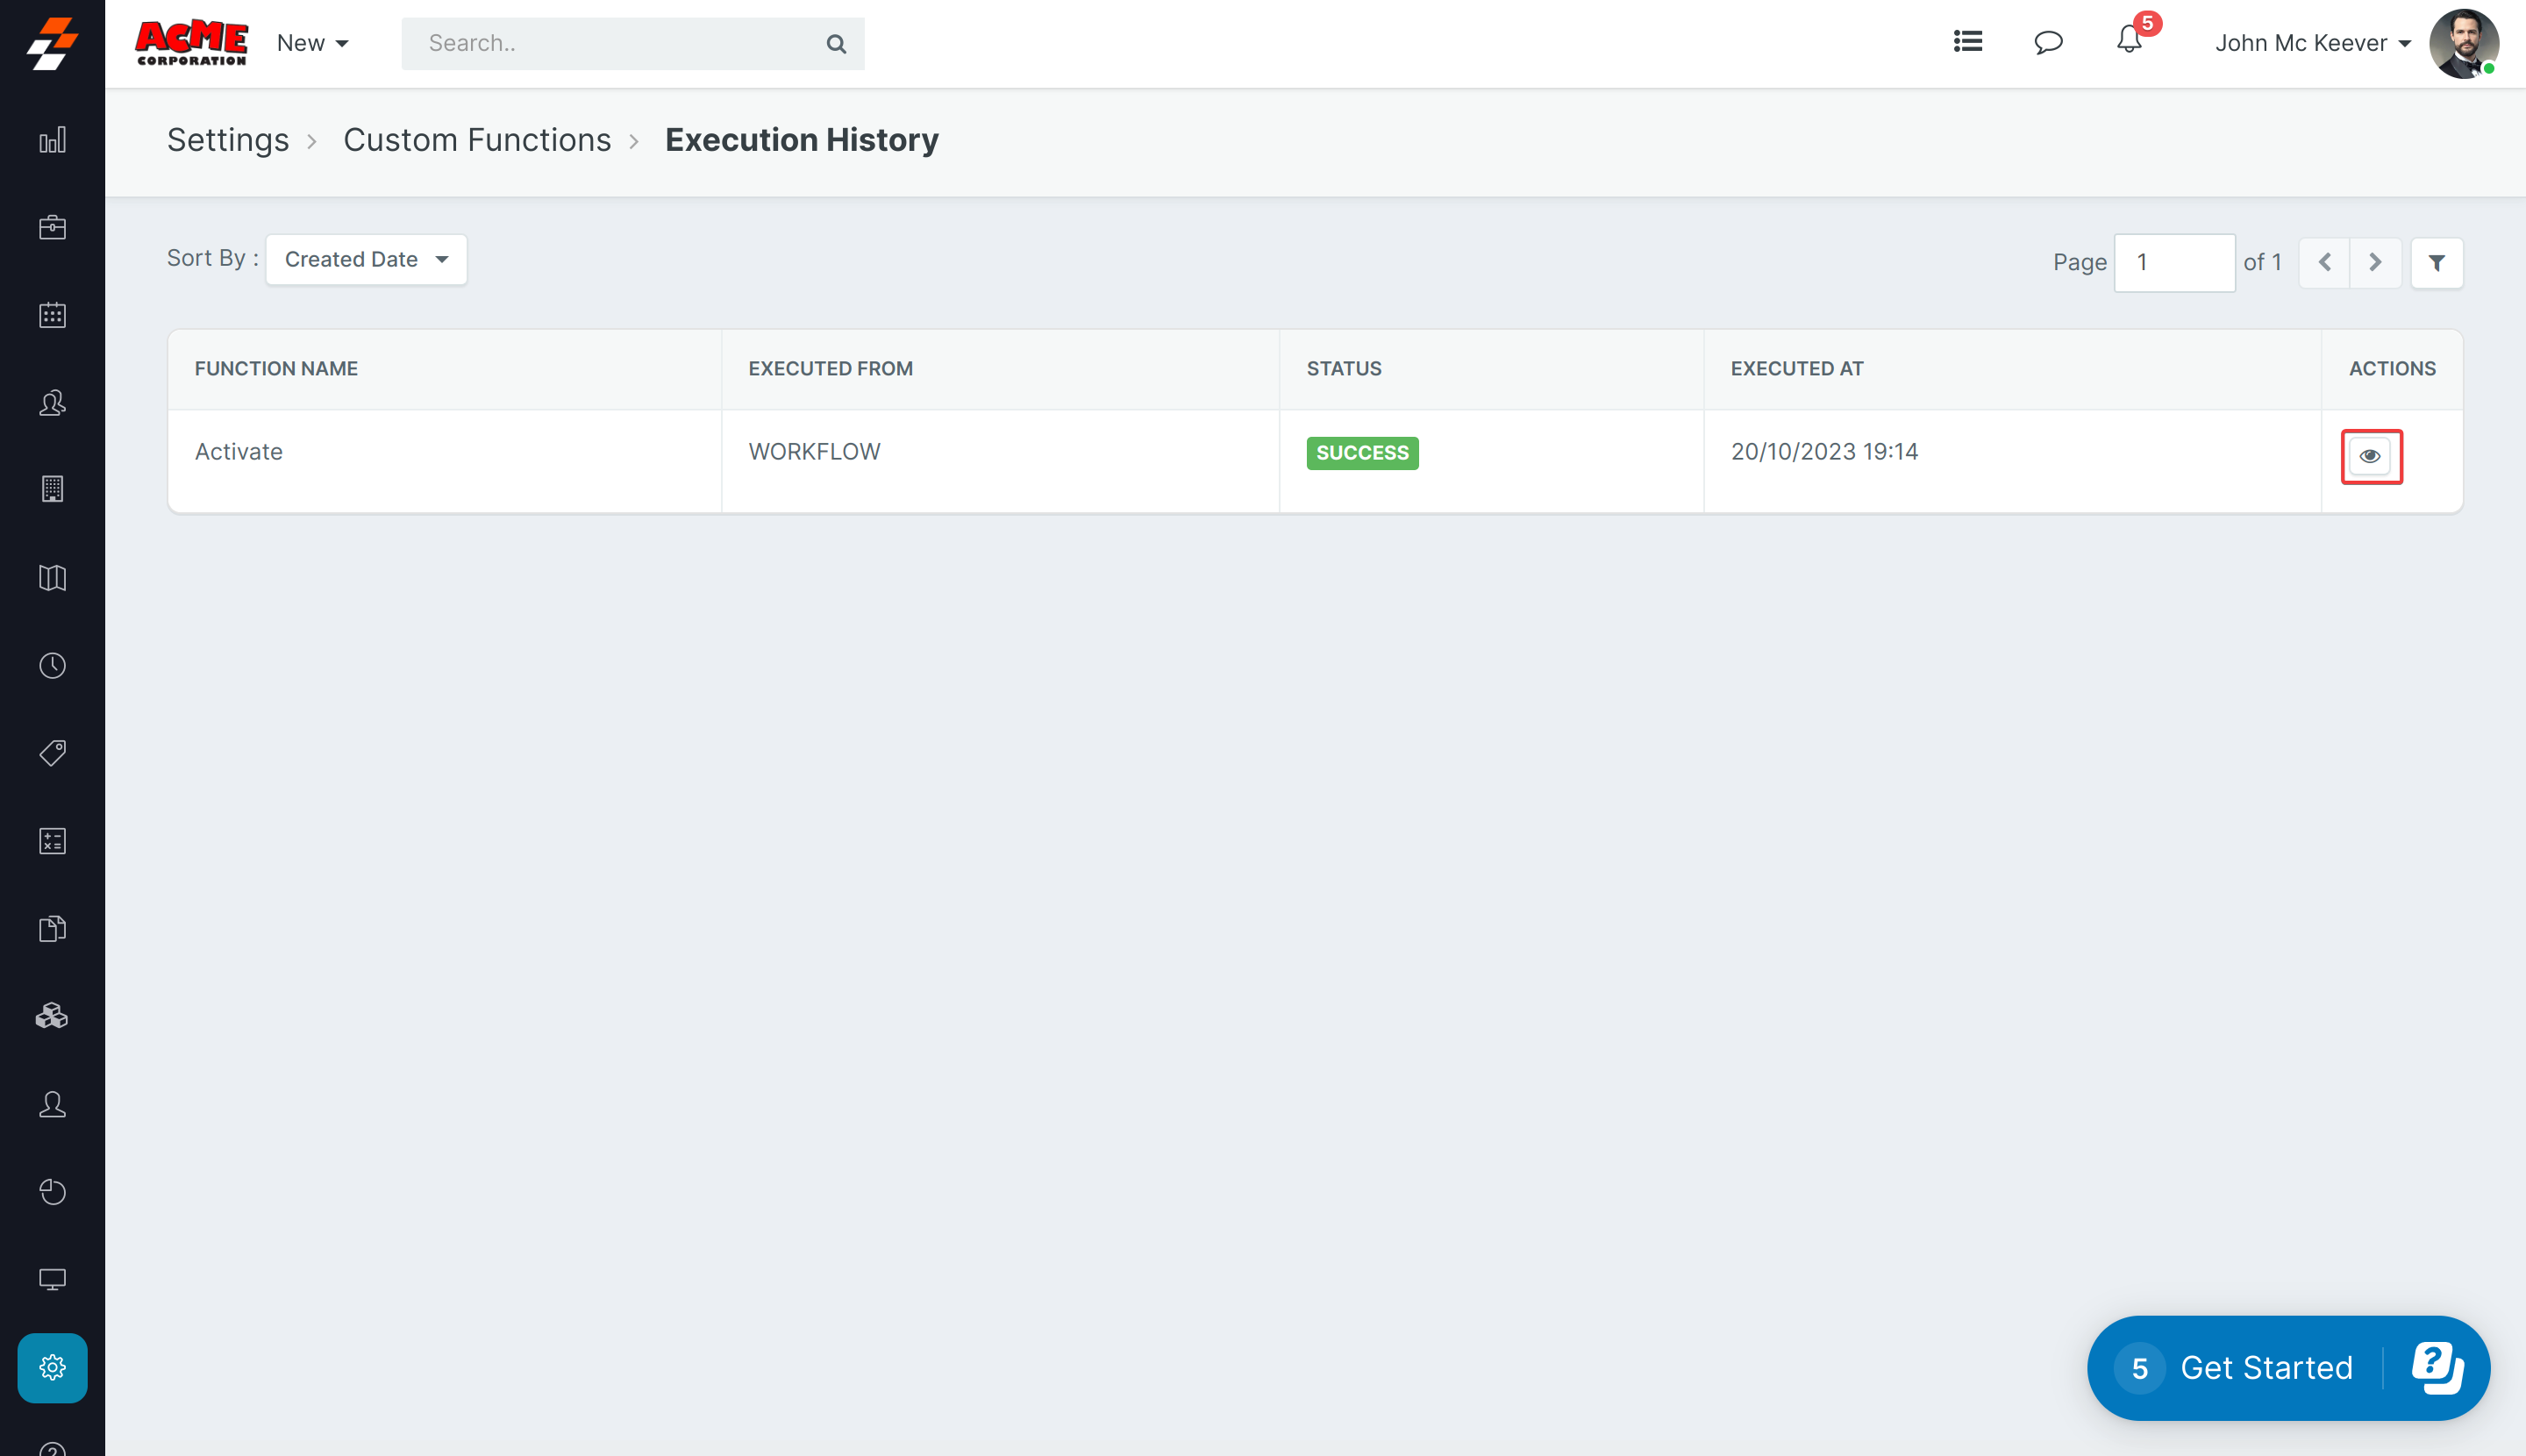This screenshot has width=2526, height=1456.
Task: Open the bar chart dashboard icon
Action: [x=52, y=140]
